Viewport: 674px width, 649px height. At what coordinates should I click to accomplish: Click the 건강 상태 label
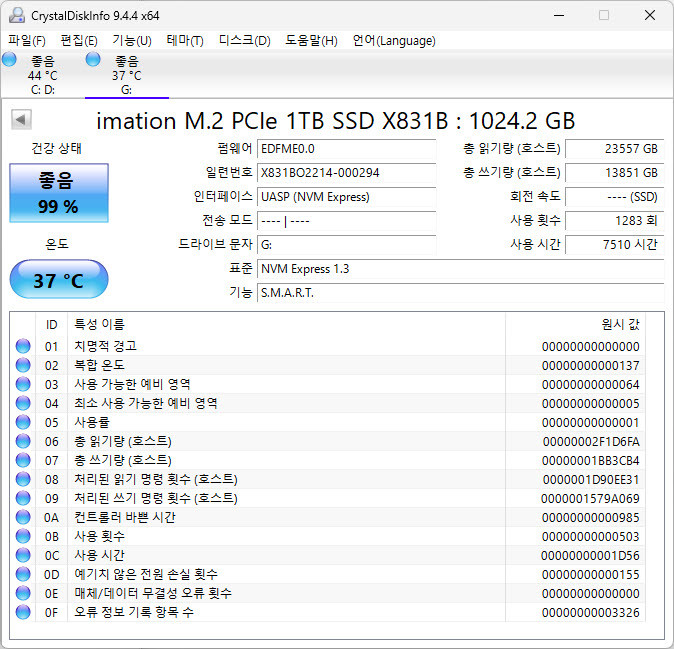(56, 148)
